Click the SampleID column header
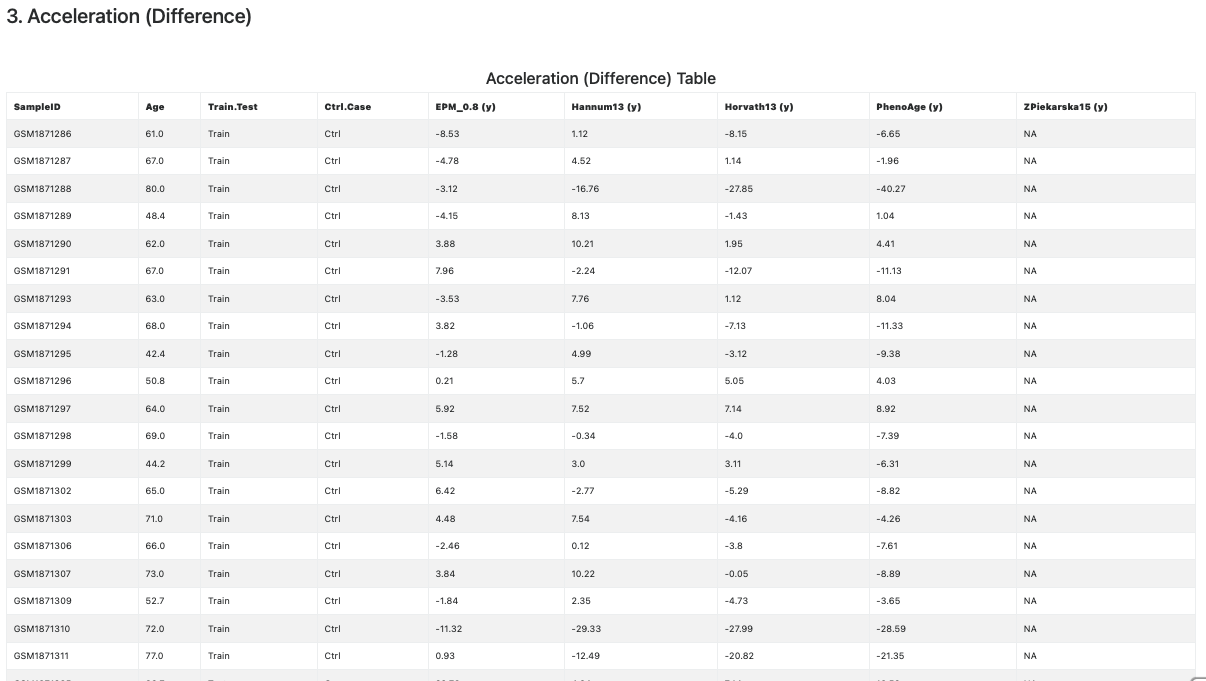1206x681 pixels. [x=37, y=107]
